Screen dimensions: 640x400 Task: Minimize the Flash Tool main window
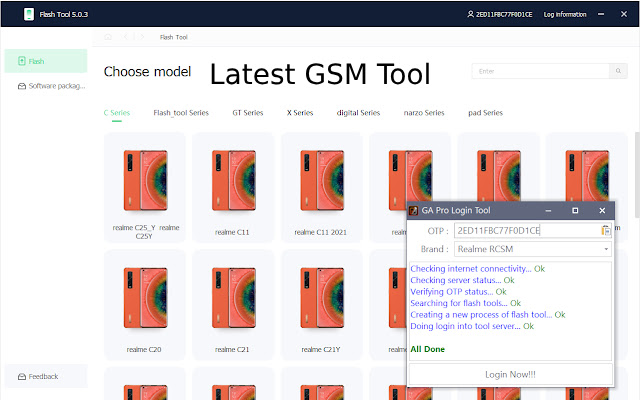(601, 14)
